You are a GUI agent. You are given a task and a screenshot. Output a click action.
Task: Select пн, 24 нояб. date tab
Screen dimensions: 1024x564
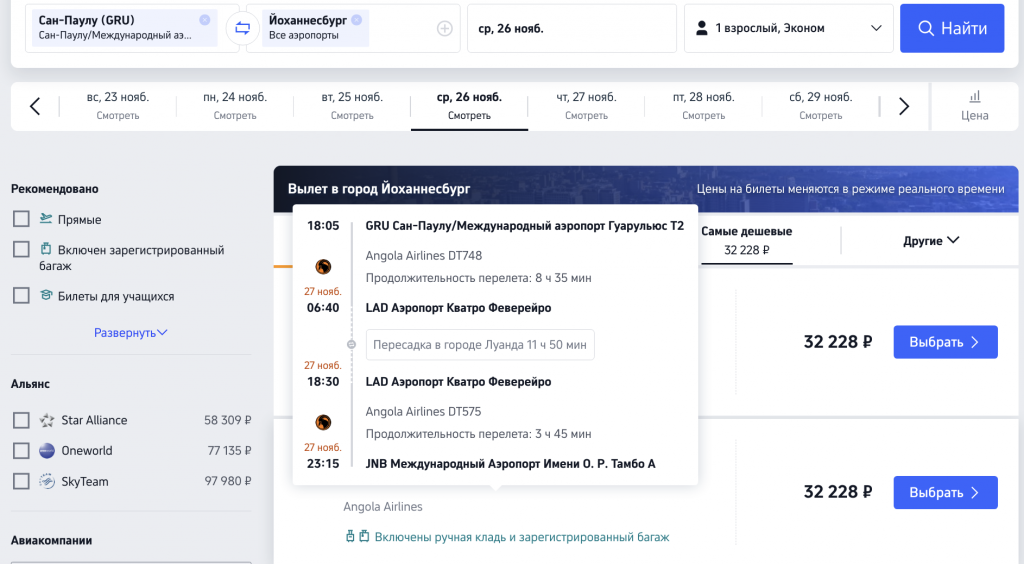[235, 106]
